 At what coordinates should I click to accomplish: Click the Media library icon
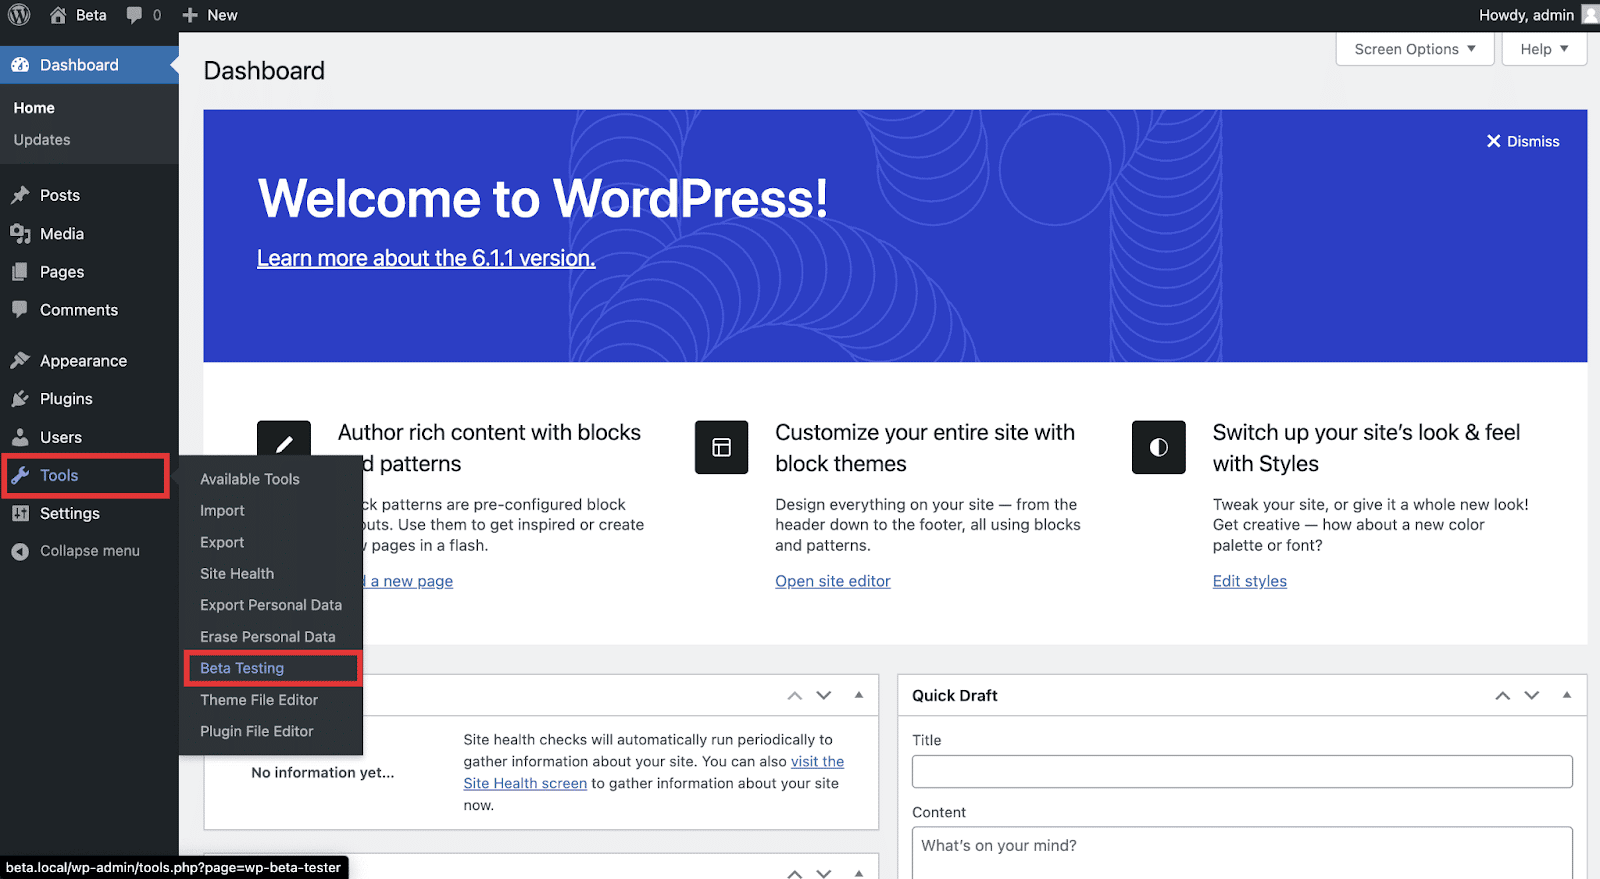(x=20, y=234)
